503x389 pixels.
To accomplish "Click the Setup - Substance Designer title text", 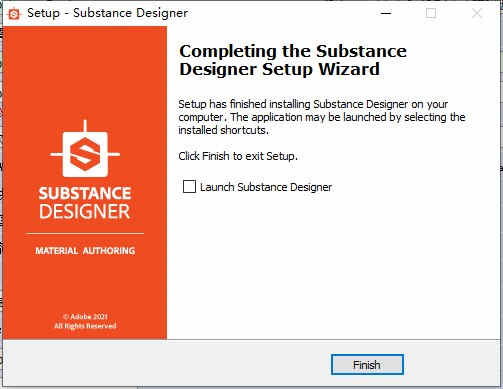I will [107, 13].
